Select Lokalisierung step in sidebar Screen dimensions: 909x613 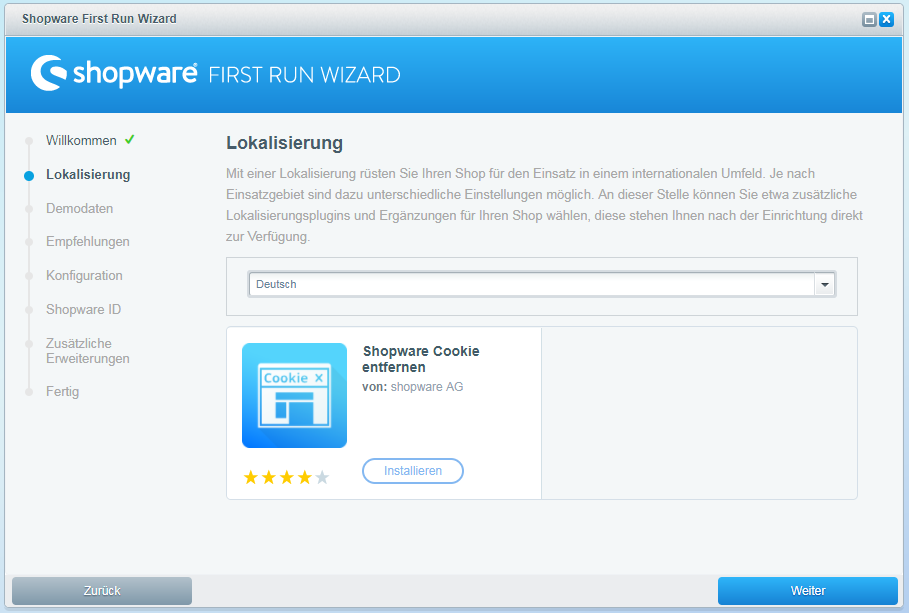88,175
